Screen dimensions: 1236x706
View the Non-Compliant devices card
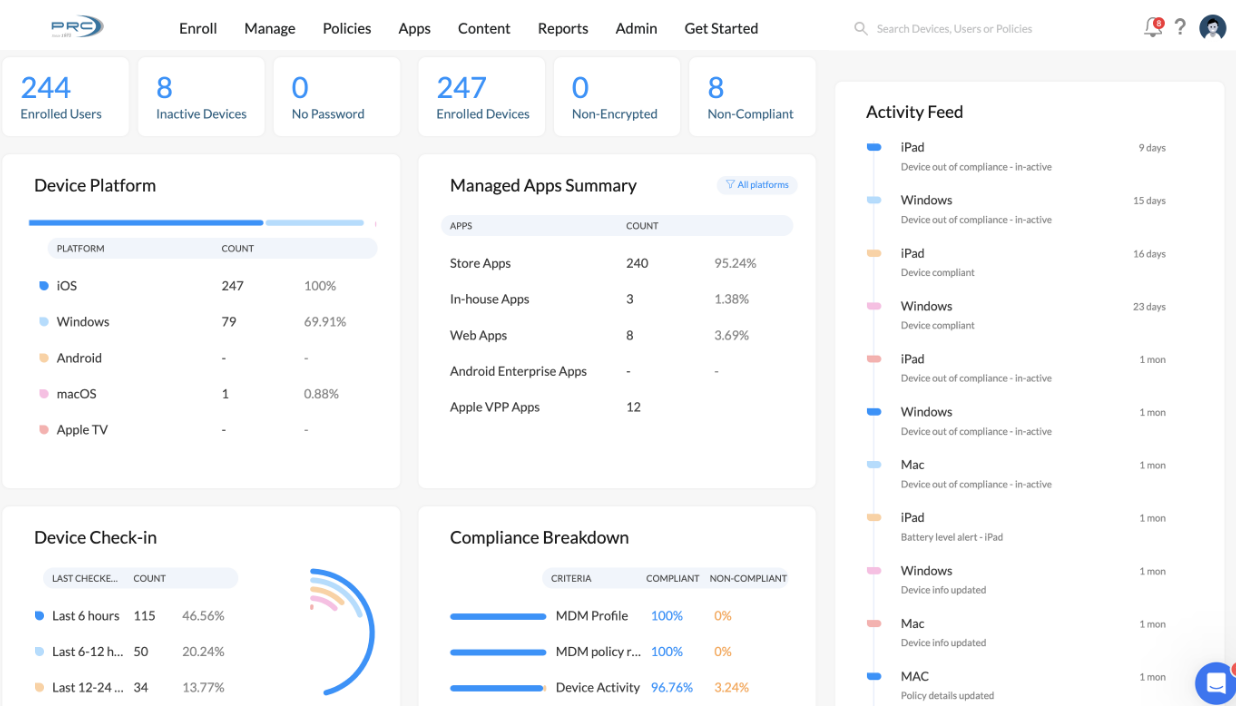click(751, 96)
